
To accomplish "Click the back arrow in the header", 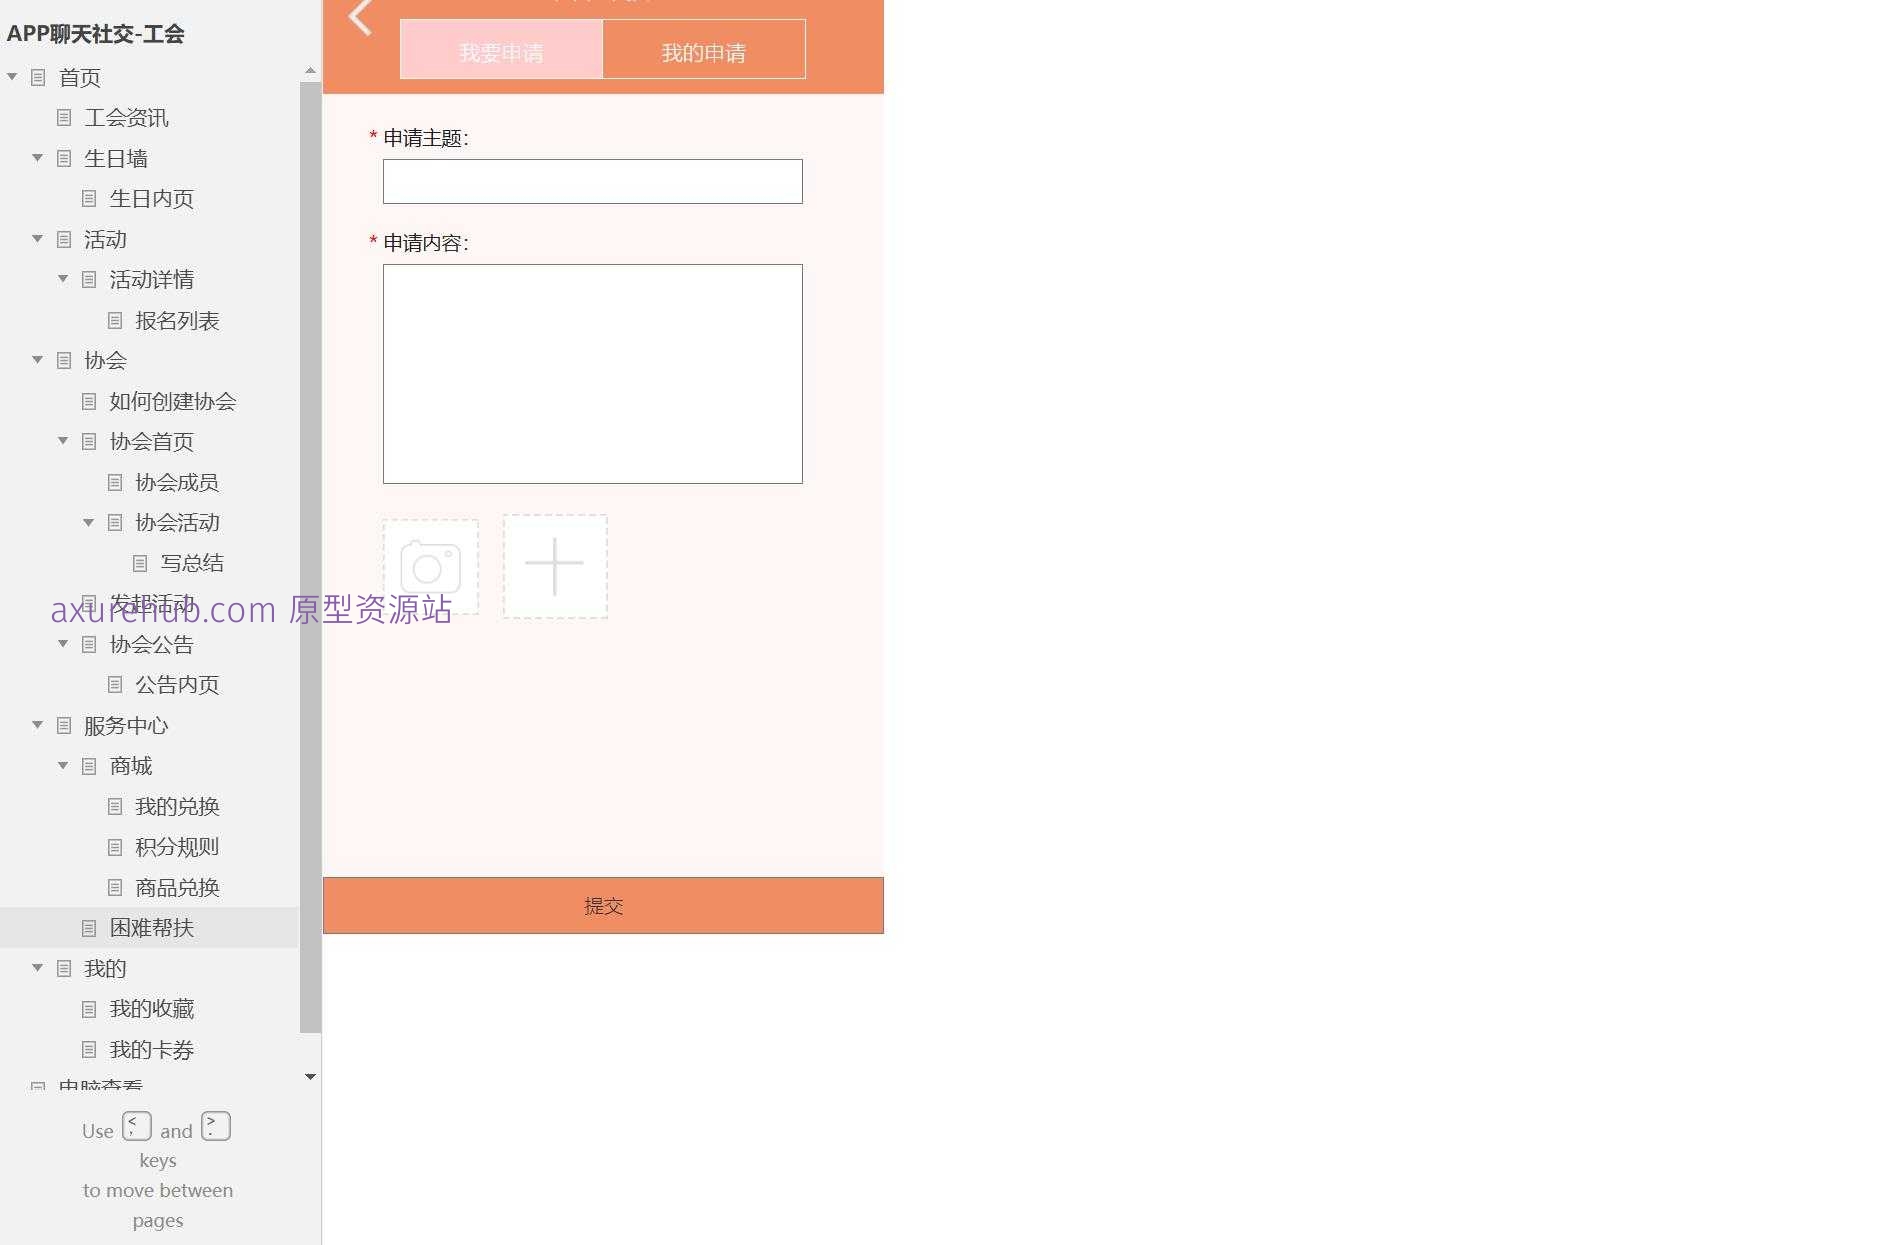I will click(x=358, y=17).
